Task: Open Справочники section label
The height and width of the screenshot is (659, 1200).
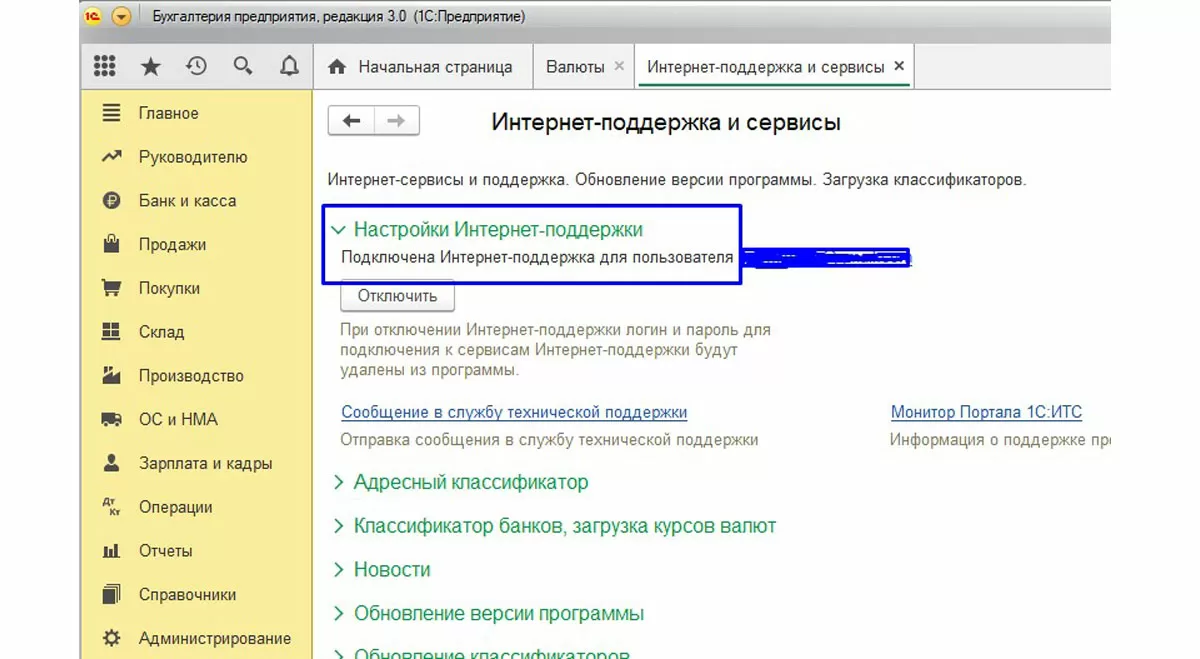Action: 187,595
